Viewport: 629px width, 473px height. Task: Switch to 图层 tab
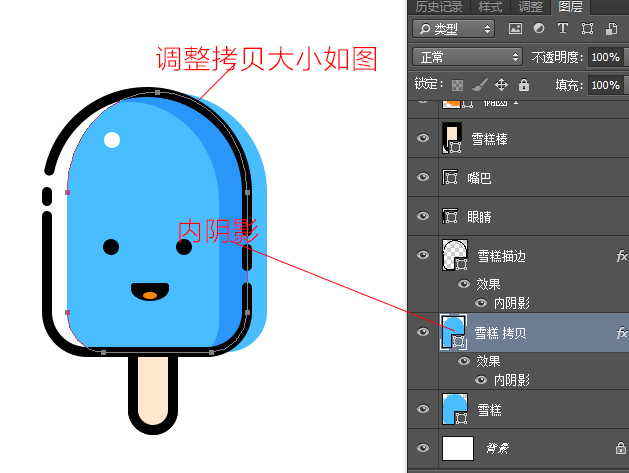coord(570,7)
